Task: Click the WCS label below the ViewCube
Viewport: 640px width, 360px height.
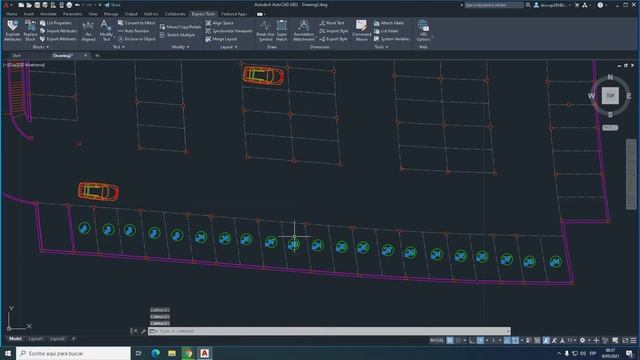Action: (610, 128)
